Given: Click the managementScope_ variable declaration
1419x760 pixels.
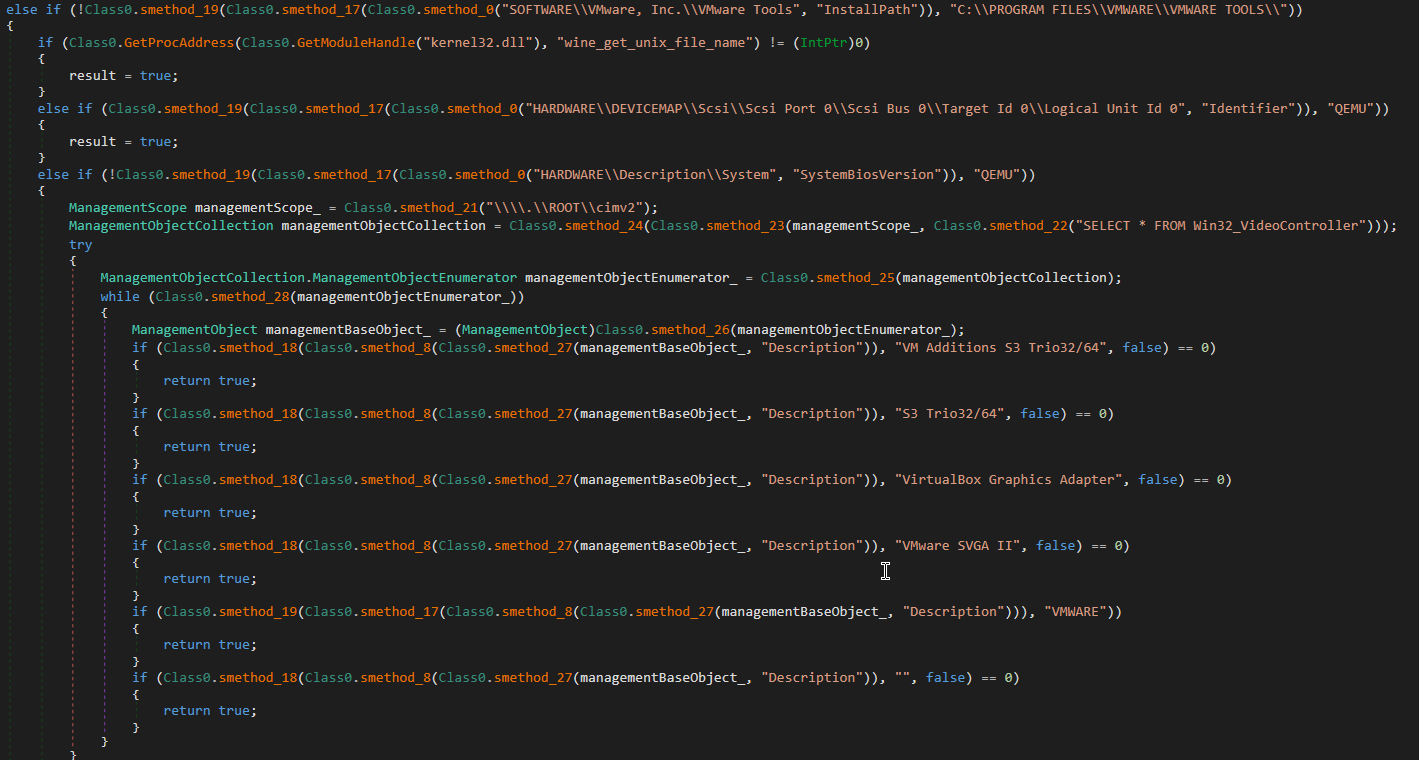Looking at the screenshot, I should pyautogui.click(x=257, y=208).
